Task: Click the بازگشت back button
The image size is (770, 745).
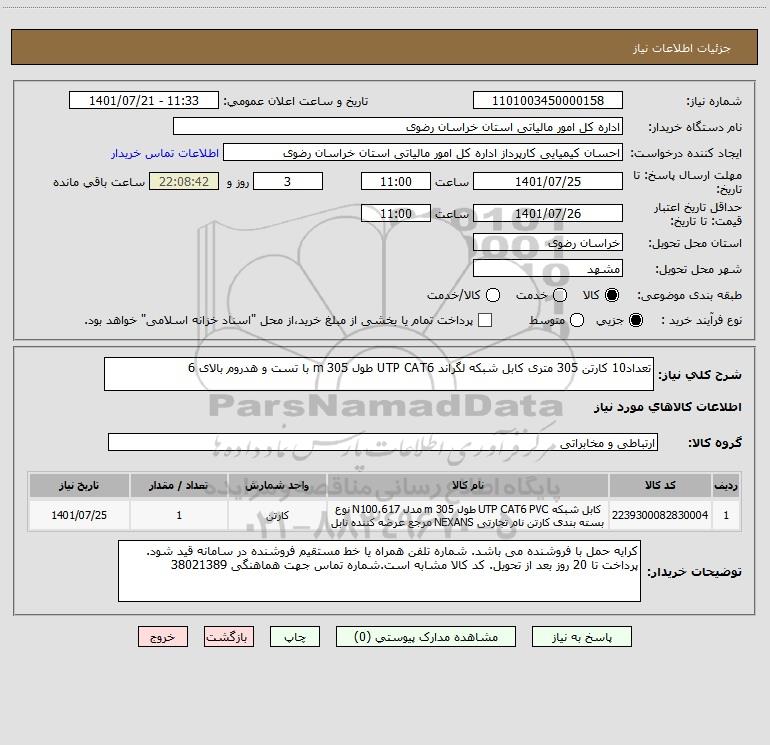Action: click(229, 637)
